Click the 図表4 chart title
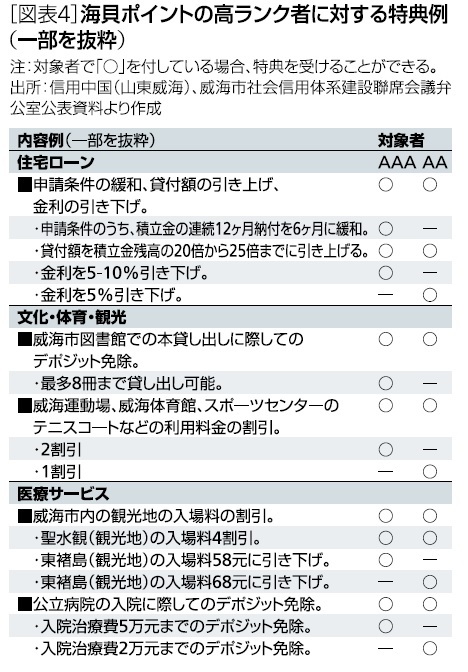 (x=229, y=27)
